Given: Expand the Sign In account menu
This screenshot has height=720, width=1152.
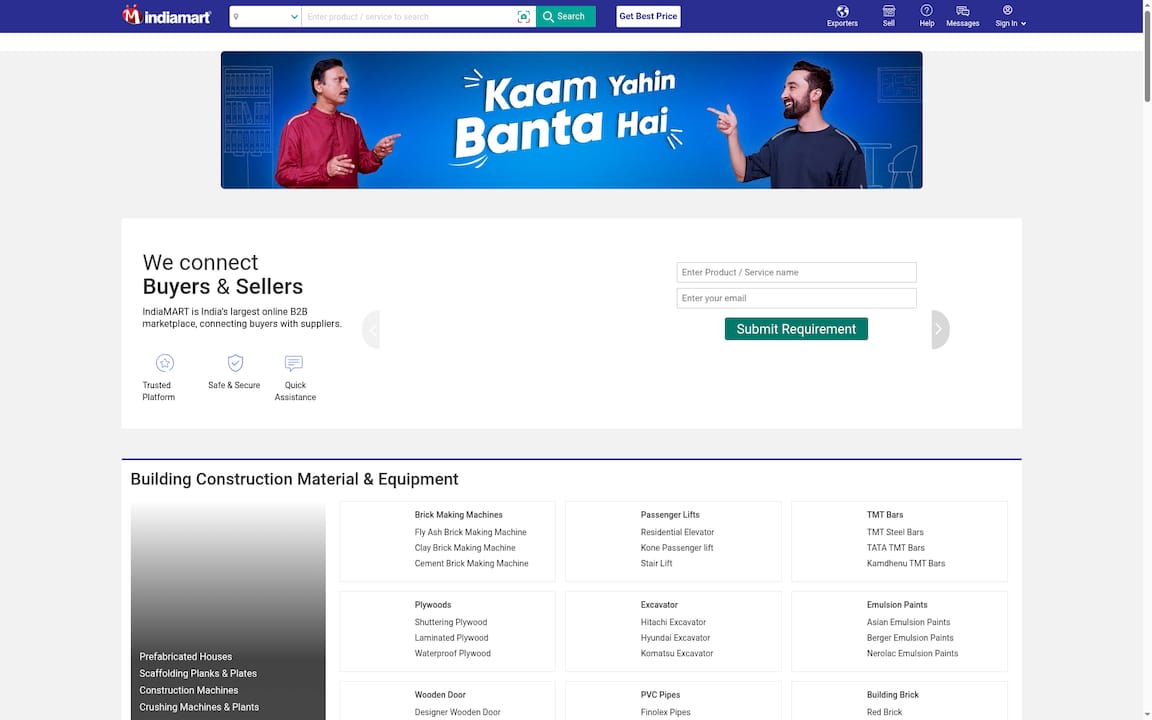Looking at the screenshot, I should point(1010,16).
